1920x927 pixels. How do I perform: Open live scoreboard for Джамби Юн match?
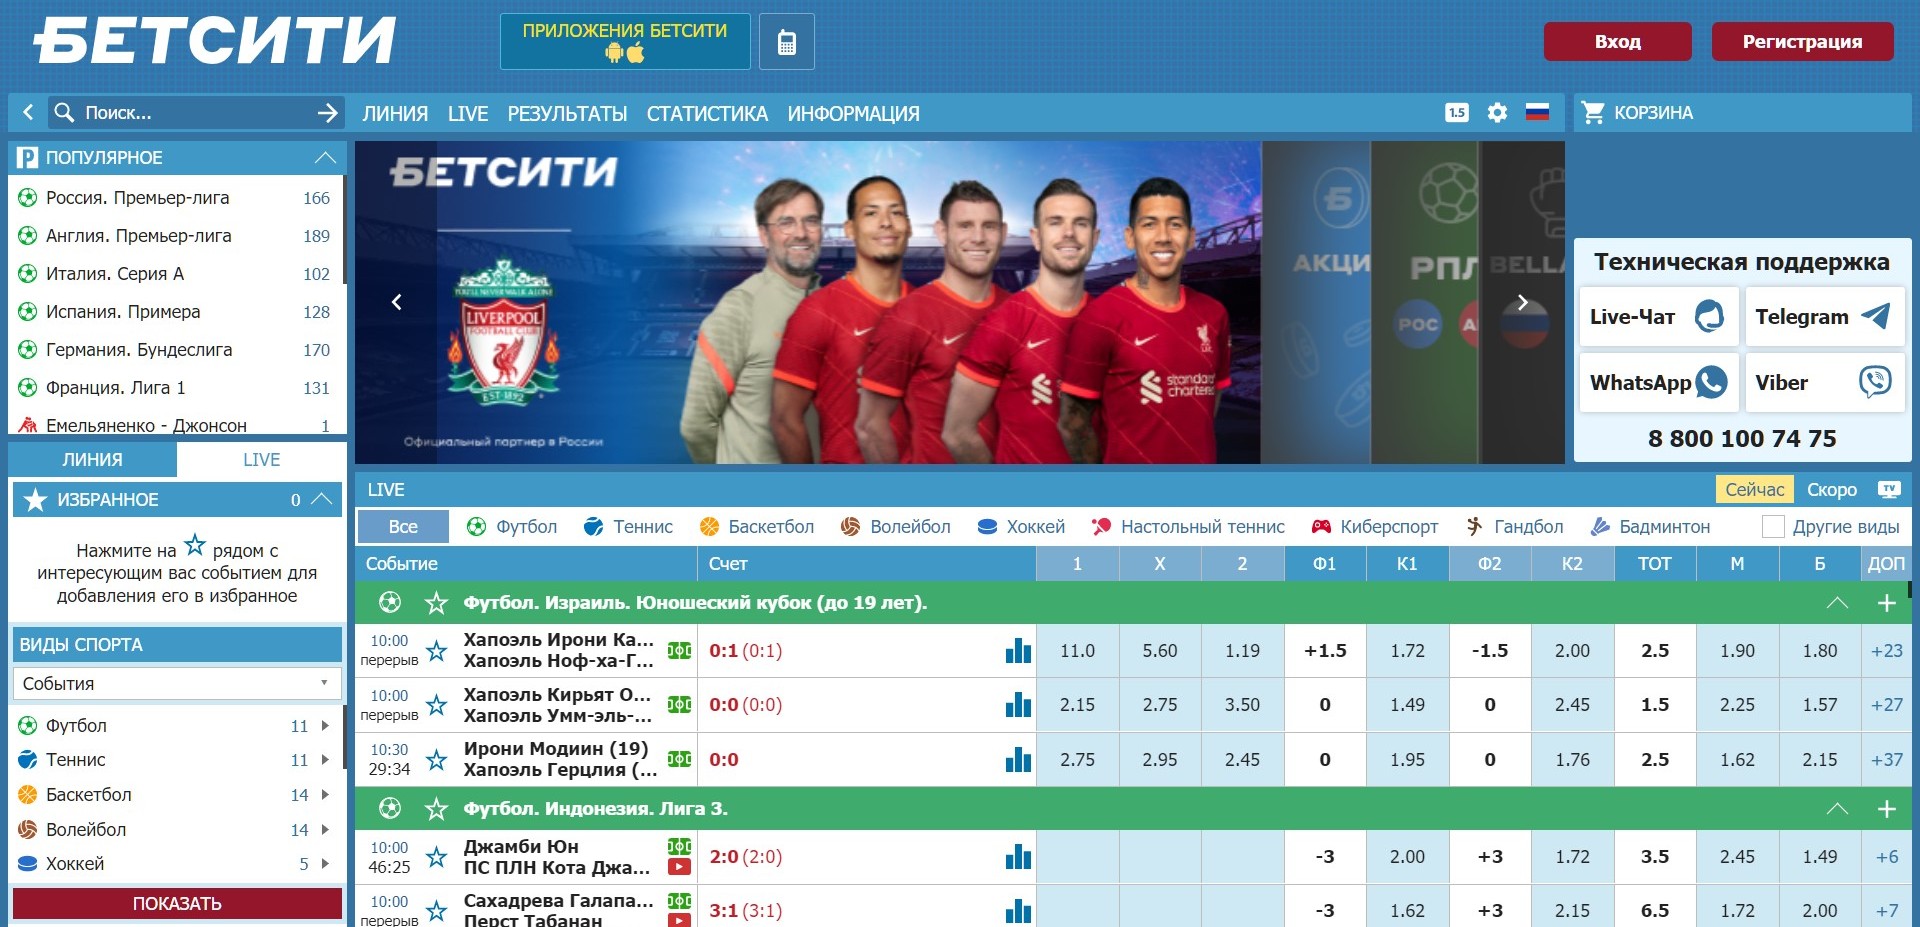[679, 846]
